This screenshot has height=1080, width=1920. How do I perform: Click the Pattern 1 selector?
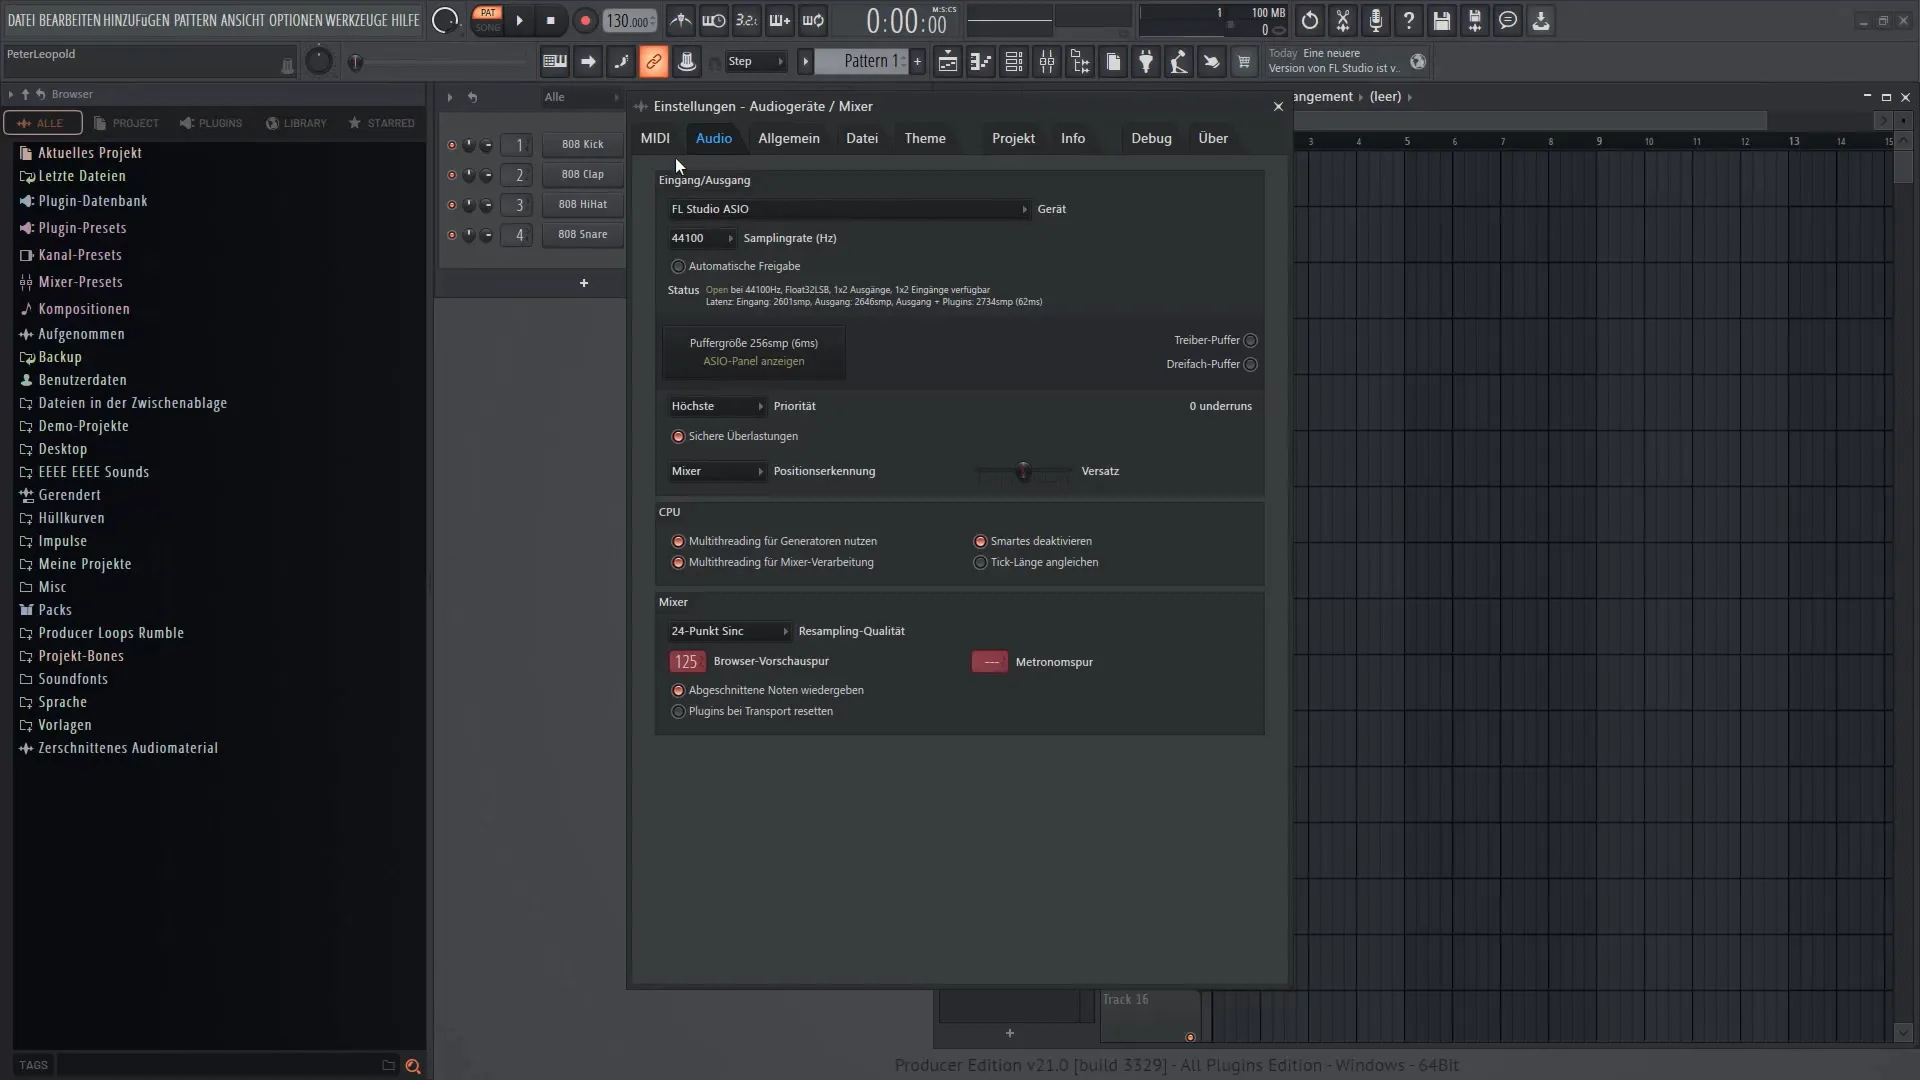862,62
